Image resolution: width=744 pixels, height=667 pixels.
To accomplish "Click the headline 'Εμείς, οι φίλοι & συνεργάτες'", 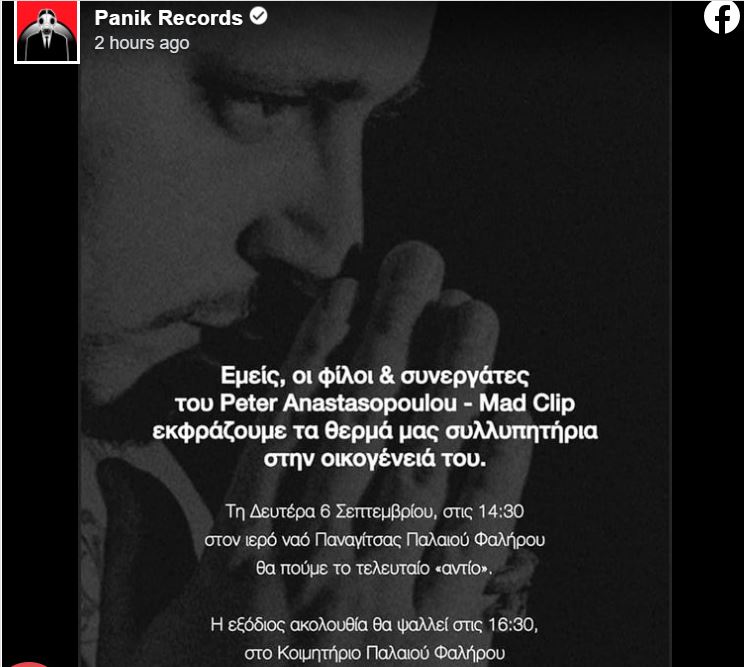I will pyautogui.click(x=375, y=376).
